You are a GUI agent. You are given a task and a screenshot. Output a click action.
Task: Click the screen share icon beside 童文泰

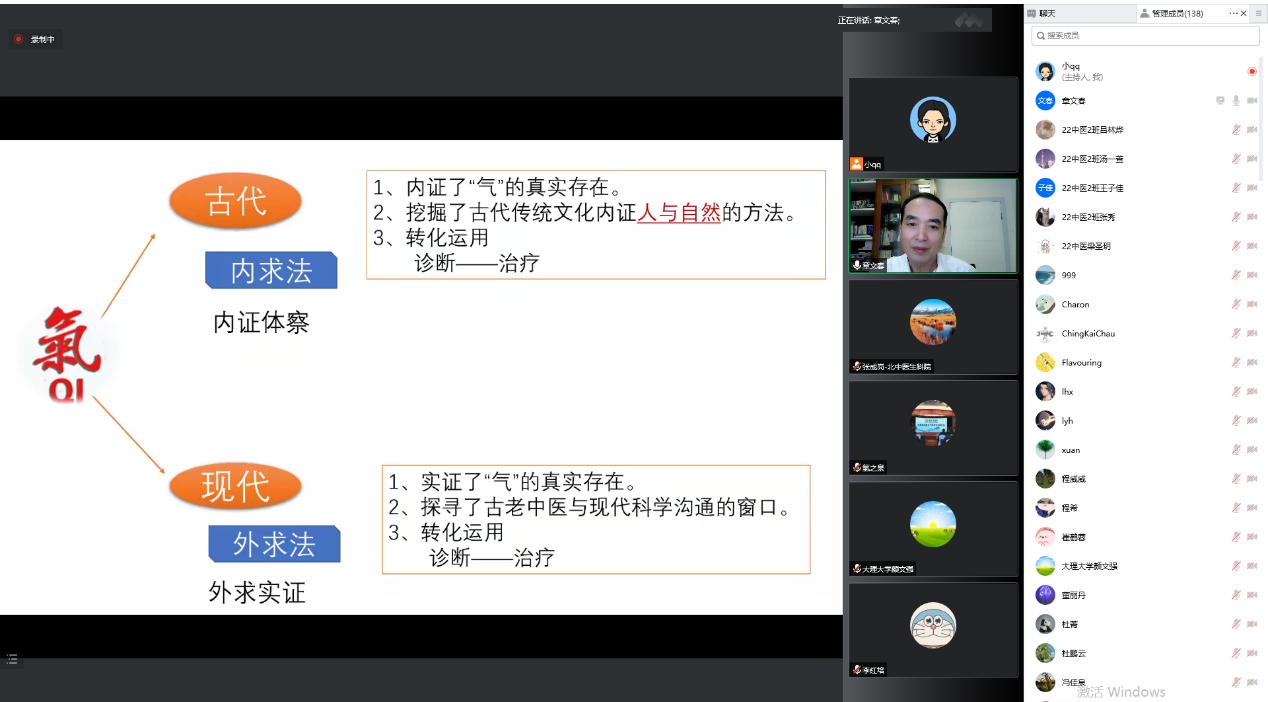[1220, 101]
